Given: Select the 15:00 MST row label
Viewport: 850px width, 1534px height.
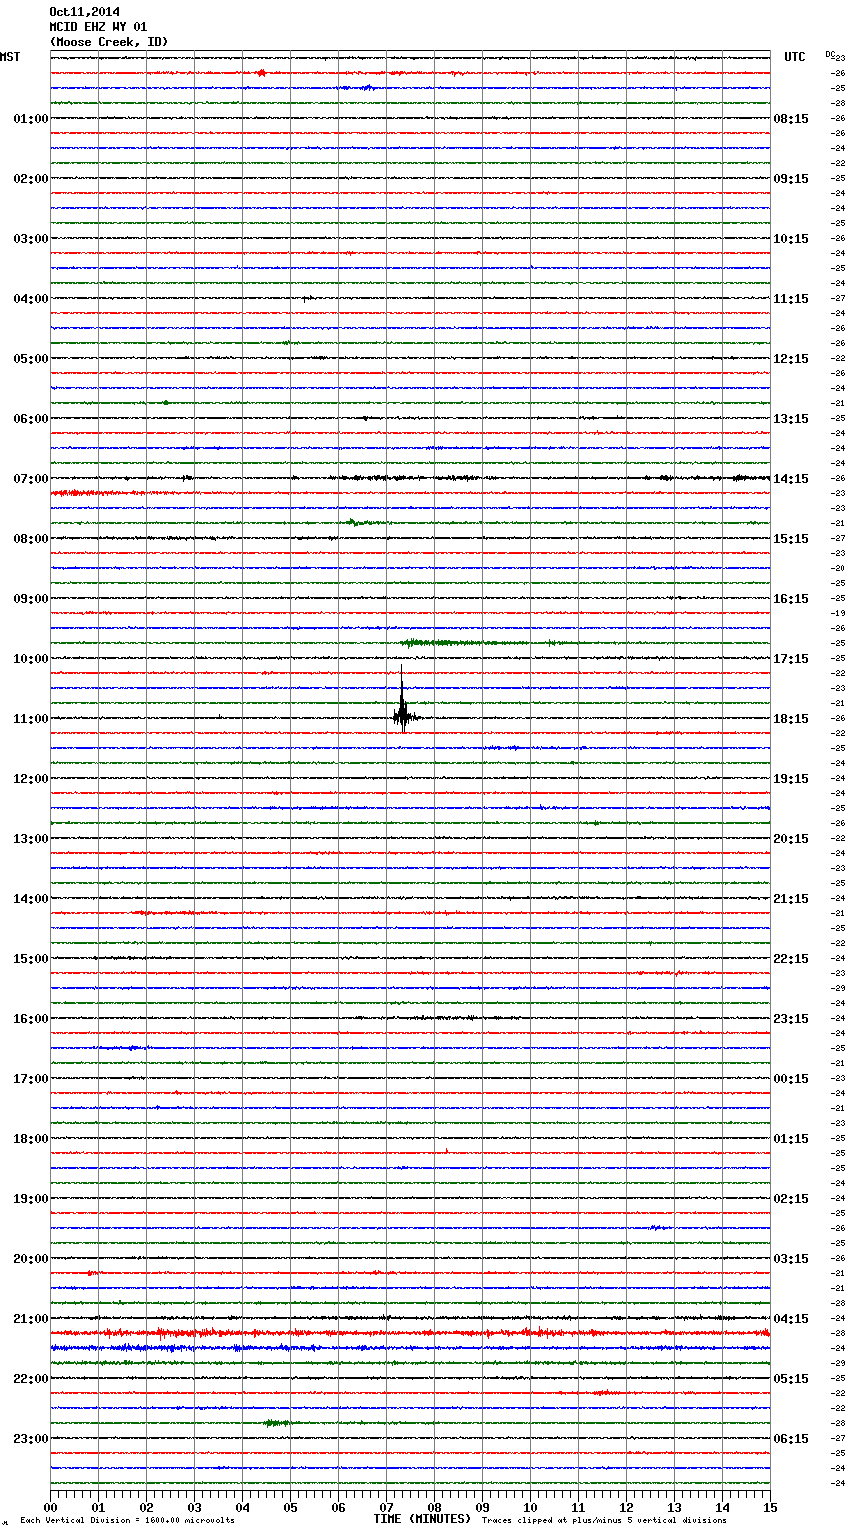Looking at the screenshot, I should (30, 959).
